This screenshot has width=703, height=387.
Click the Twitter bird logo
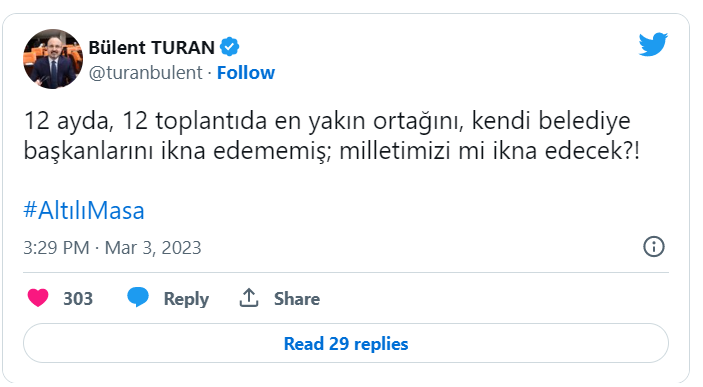pyautogui.click(x=653, y=44)
